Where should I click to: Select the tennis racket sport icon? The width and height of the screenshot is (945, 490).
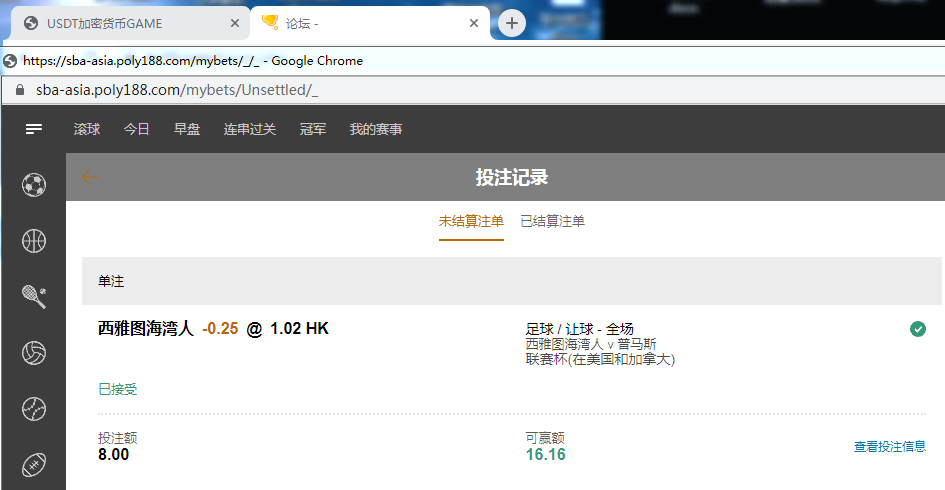click(34, 296)
